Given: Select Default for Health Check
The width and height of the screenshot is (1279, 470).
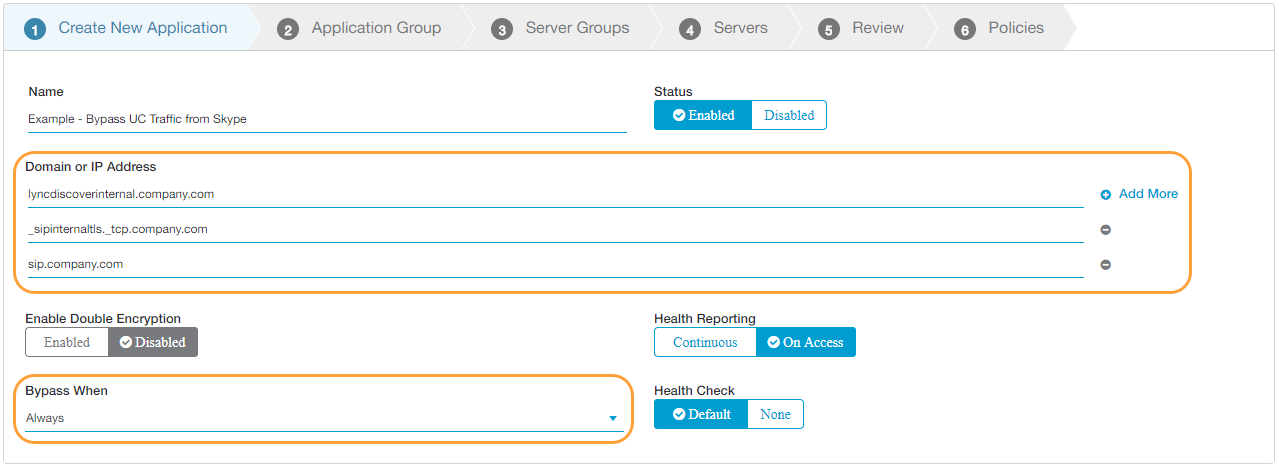Looking at the screenshot, I should [x=701, y=414].
